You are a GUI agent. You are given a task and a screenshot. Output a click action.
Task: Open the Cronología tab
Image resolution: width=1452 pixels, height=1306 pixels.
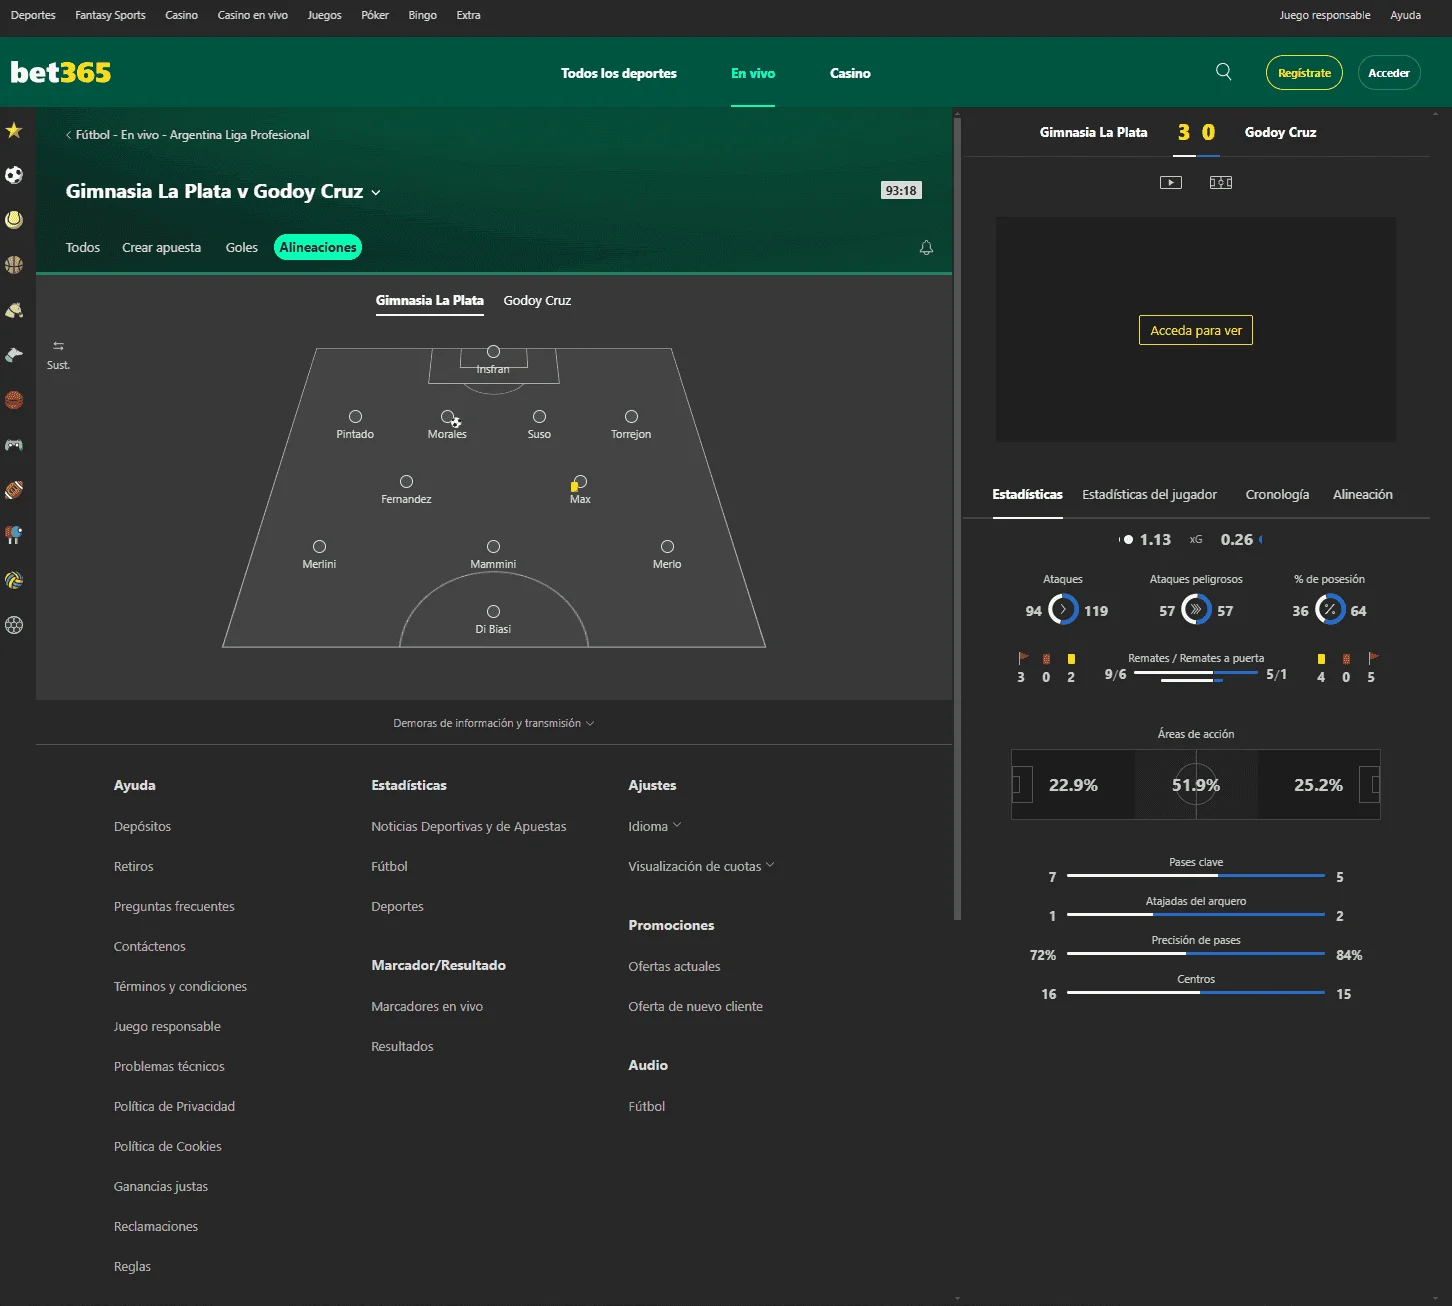click(1277, 495)
